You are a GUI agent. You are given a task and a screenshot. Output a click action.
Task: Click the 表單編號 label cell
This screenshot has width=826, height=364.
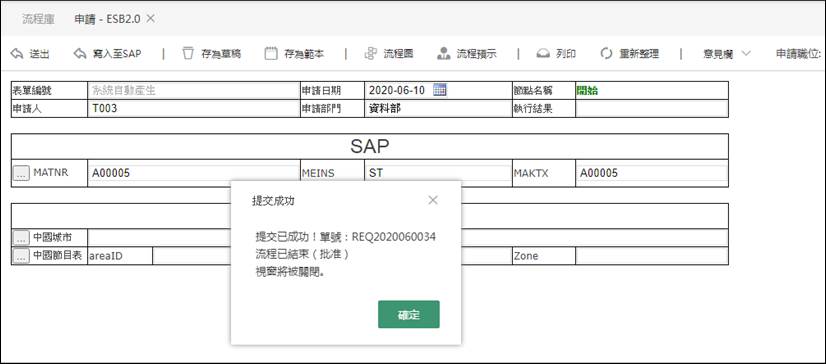[x=49, y=90]
